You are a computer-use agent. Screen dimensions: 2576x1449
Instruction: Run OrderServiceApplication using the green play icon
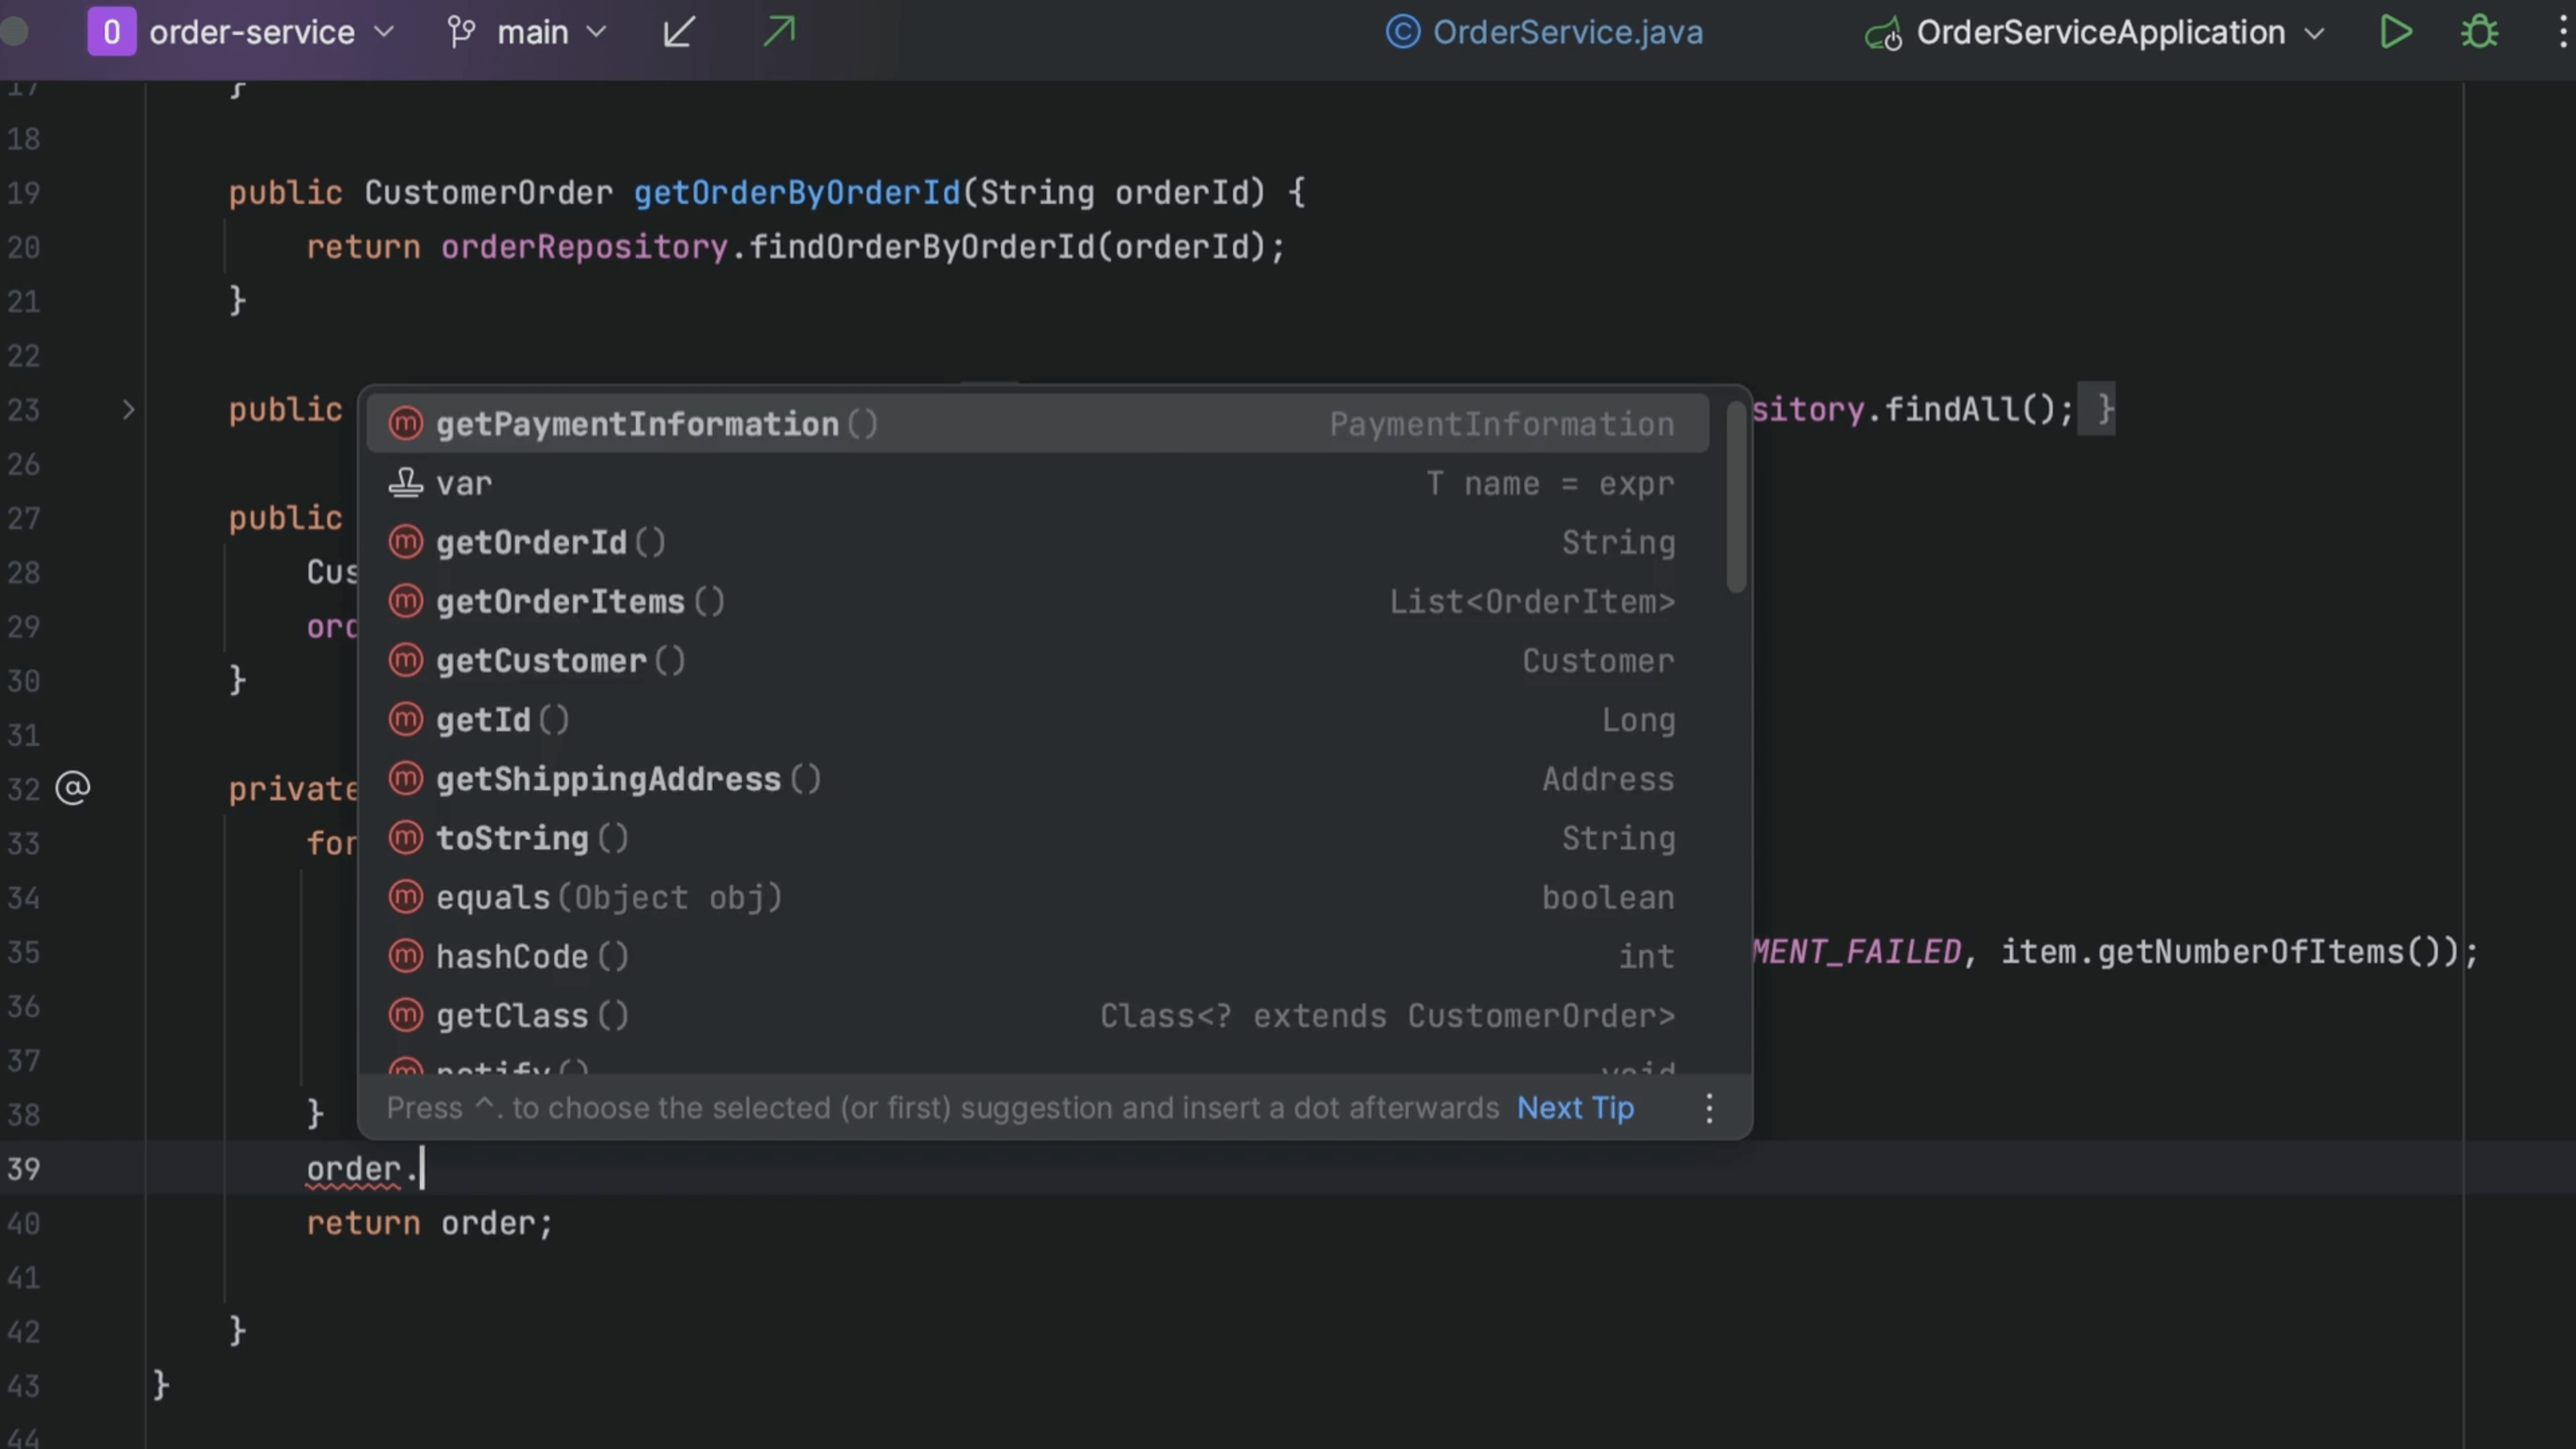2394,32
